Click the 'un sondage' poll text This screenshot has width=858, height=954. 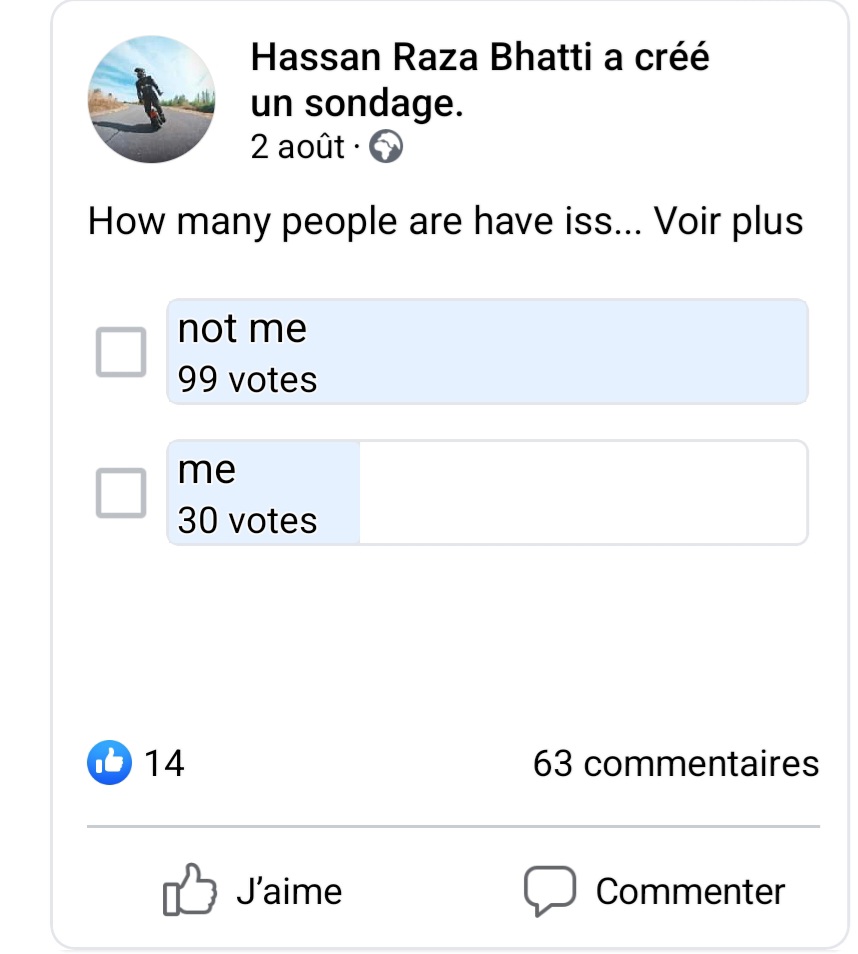pos(357,103)
